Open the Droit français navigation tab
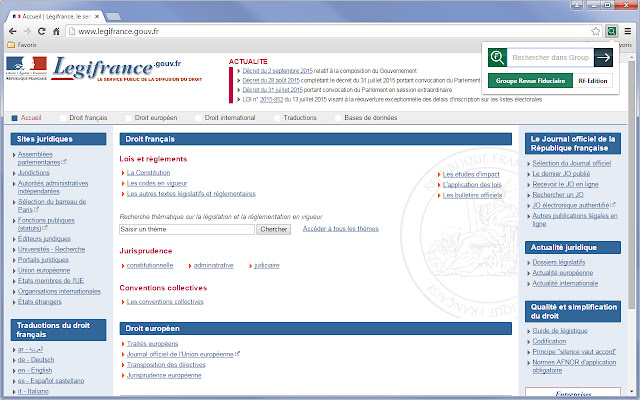Viewport: 640px width, 400px height. [88, 118]
